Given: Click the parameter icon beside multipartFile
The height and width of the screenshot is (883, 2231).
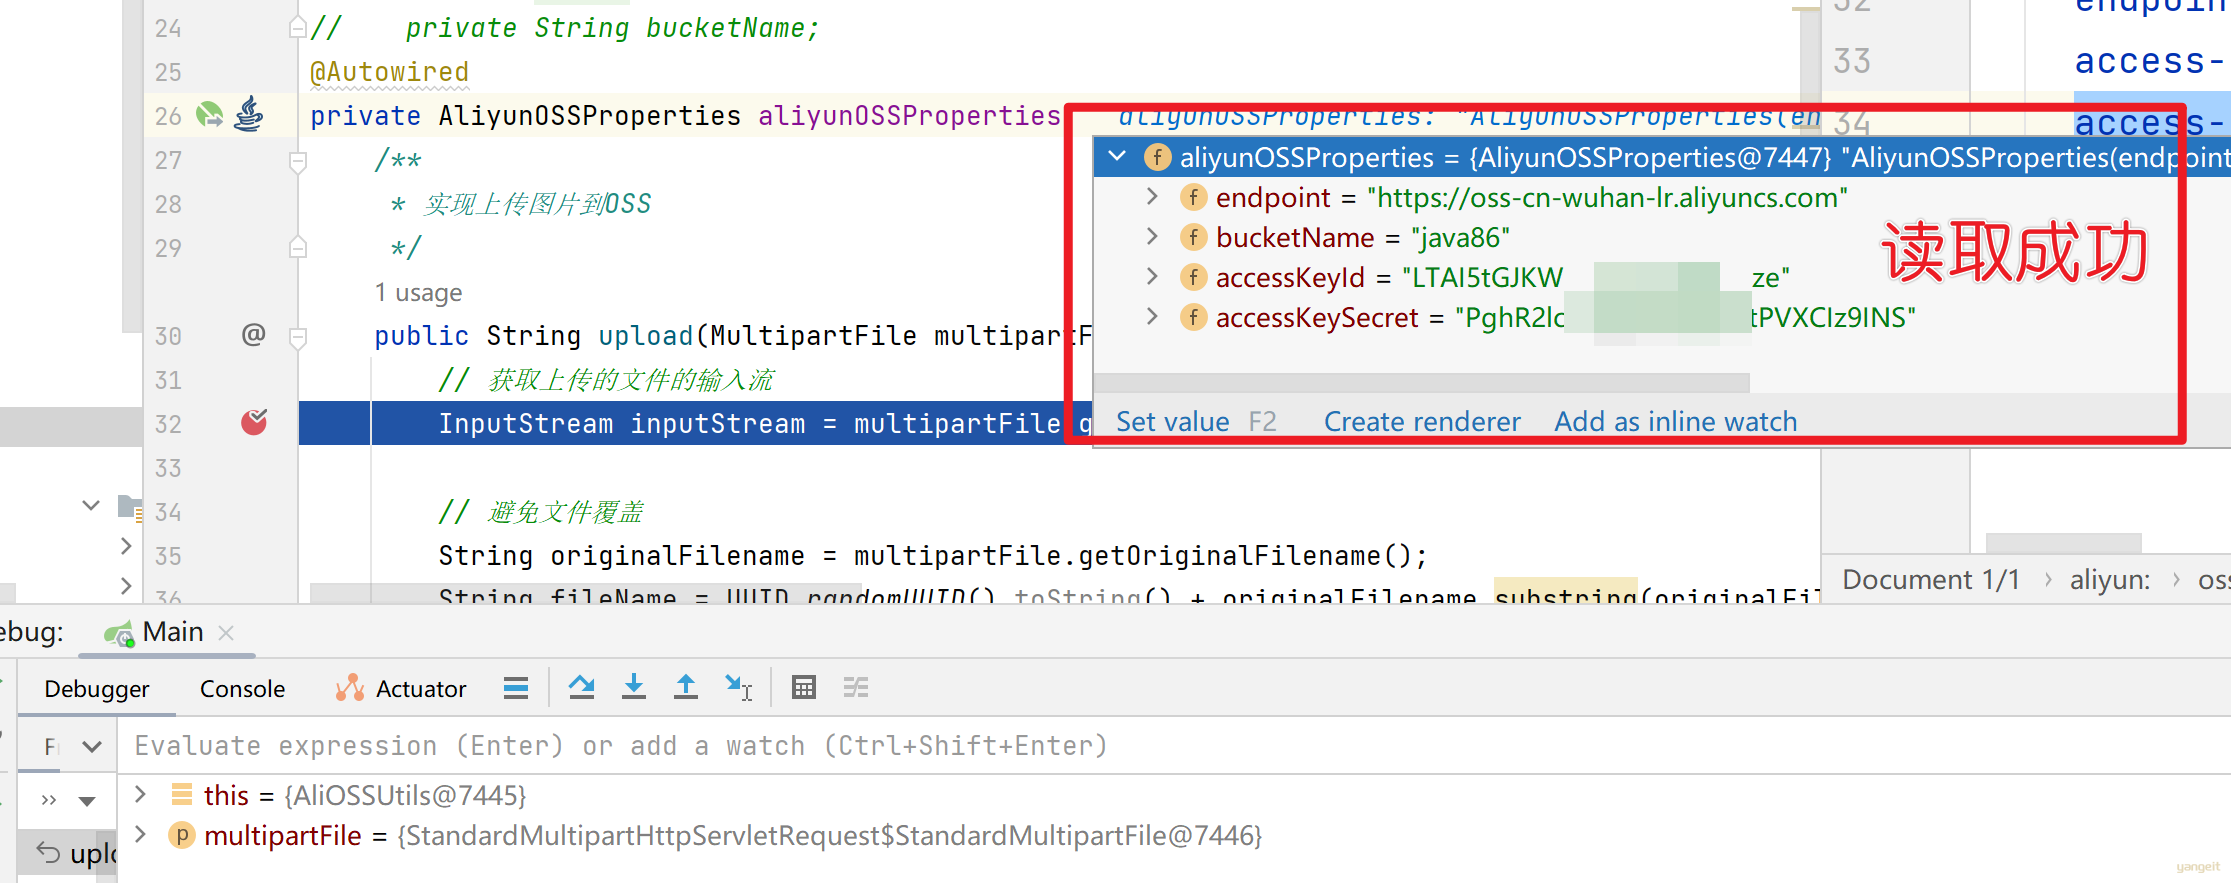Looking at the screenshot, I should 181,835.
